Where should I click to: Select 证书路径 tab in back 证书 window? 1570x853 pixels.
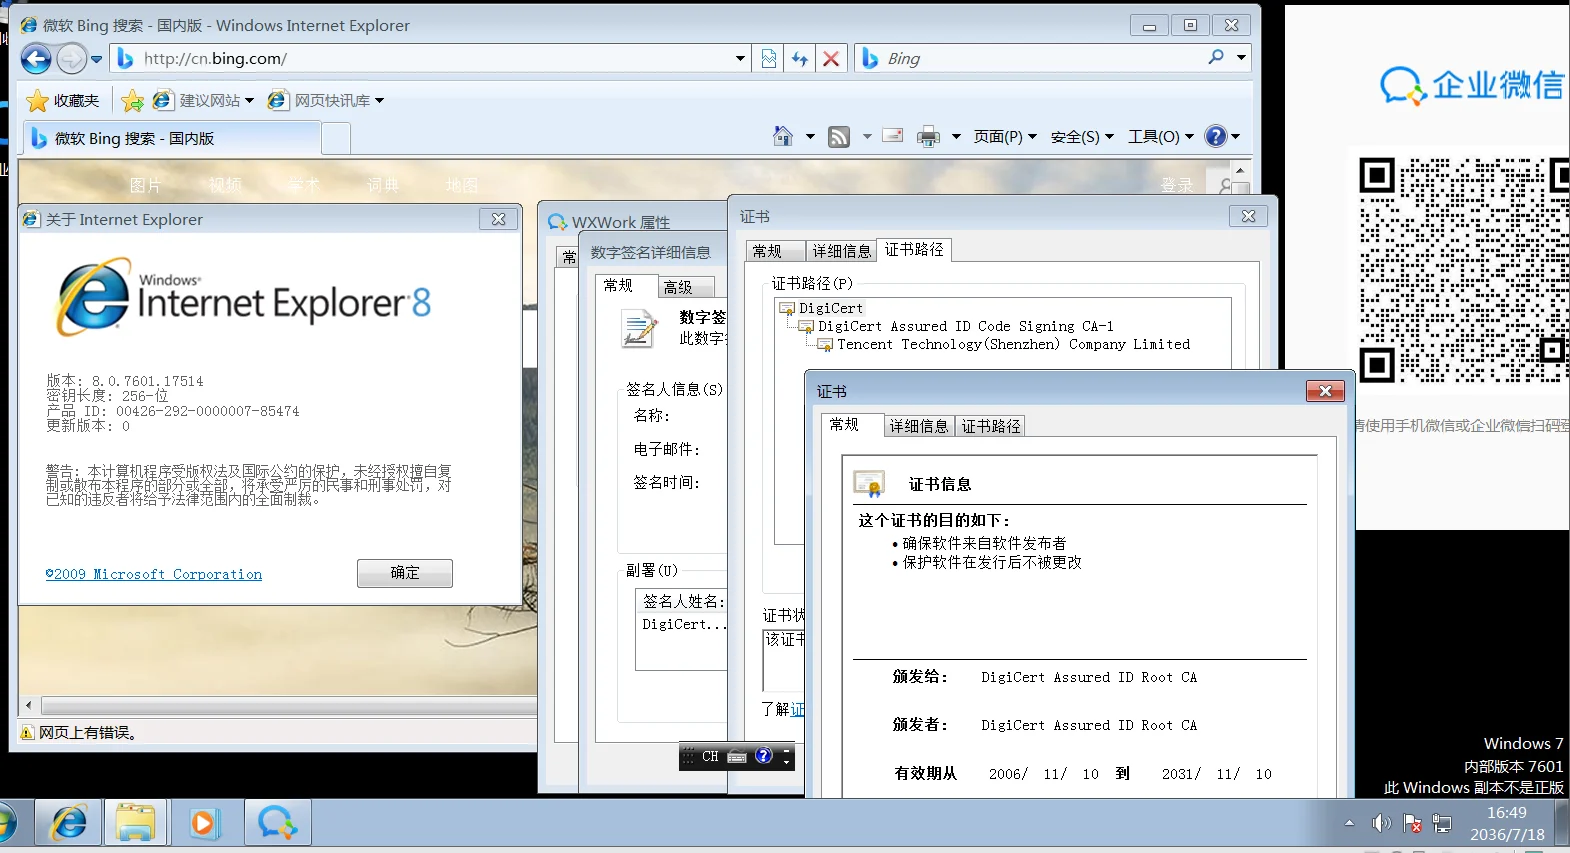pyautogui.click(x=914, y=250)
